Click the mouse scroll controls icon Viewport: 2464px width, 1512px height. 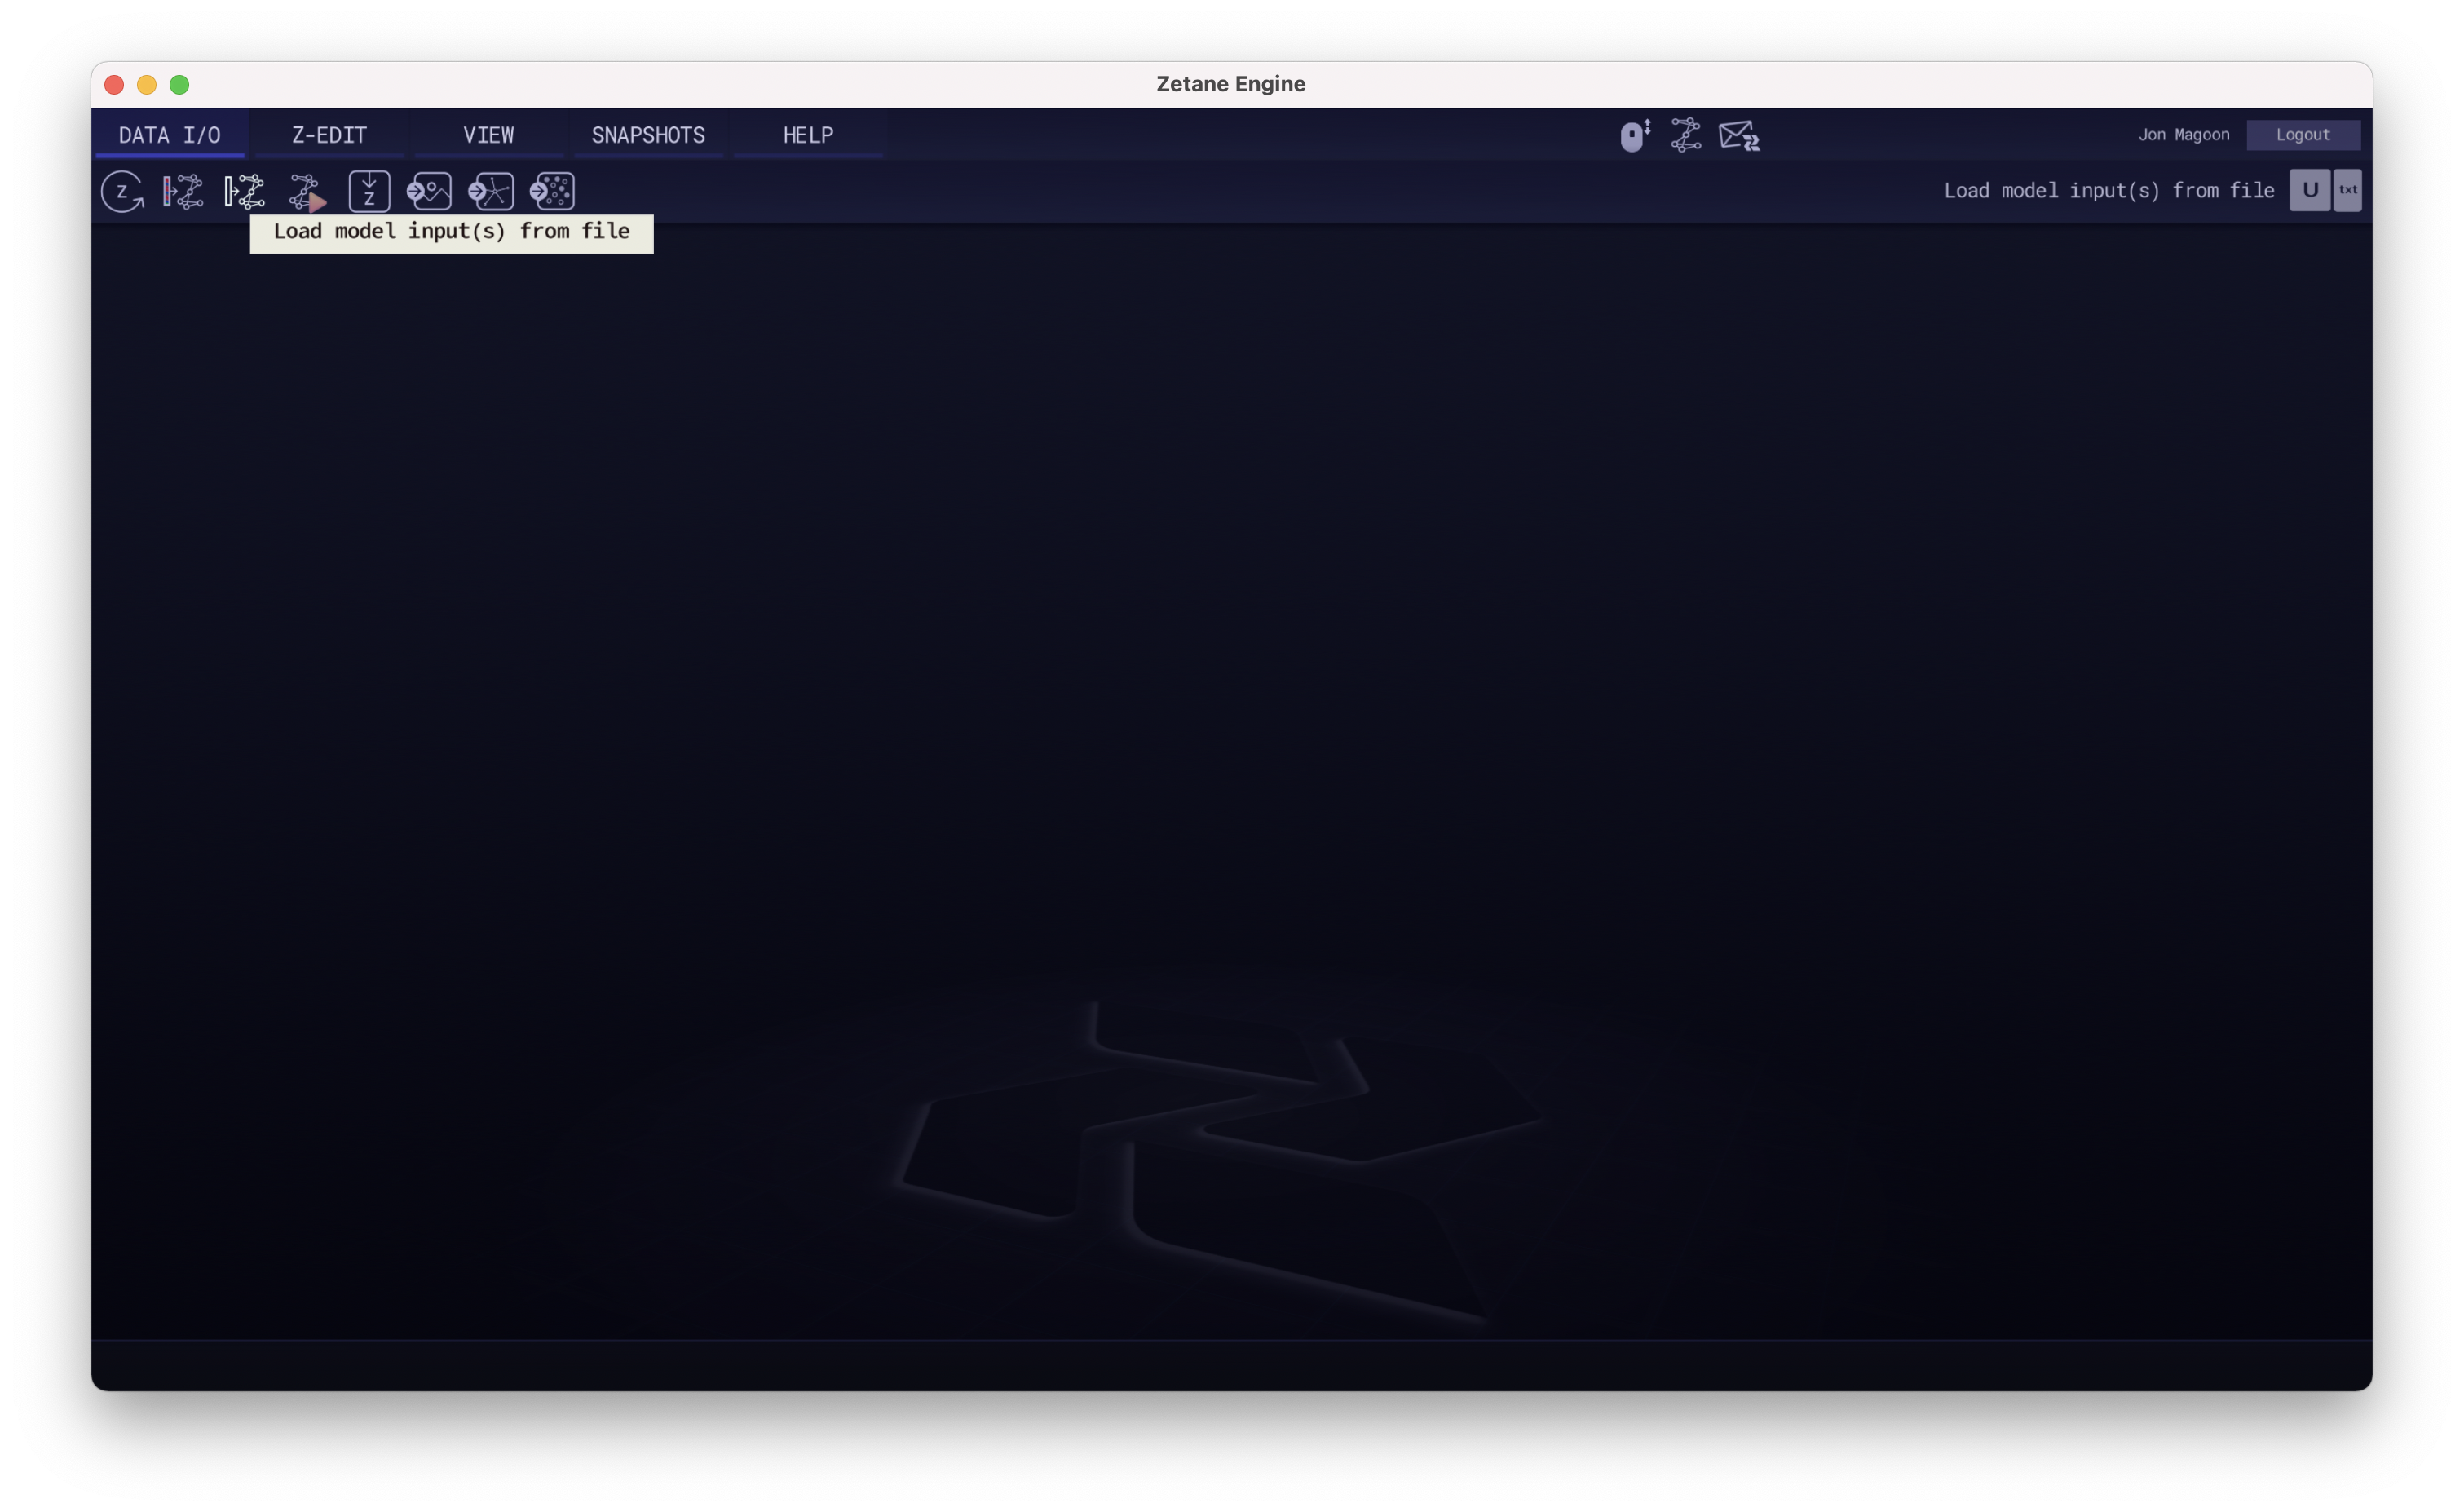tap(1635, 135)
